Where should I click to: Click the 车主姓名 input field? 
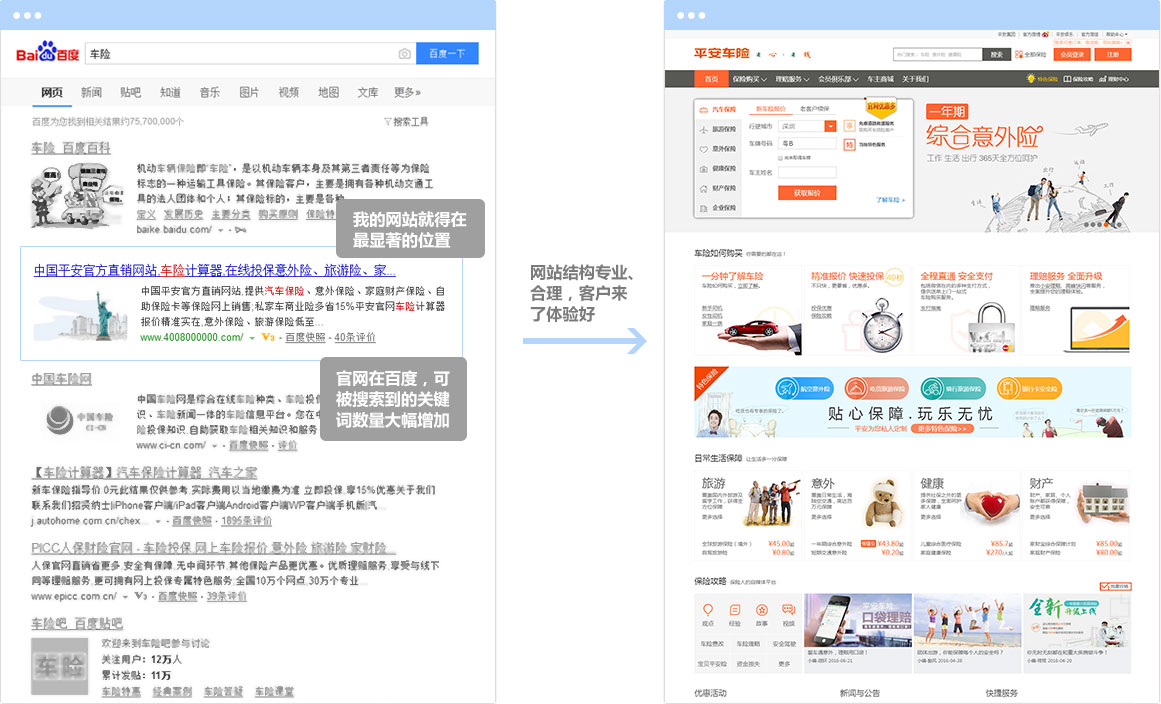pyautogui.click(x=806, y=172)
